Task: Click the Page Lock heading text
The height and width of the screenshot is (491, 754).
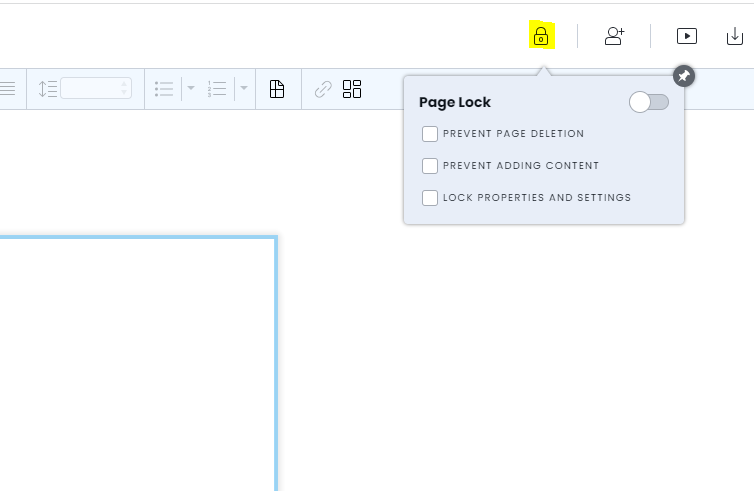Action: pos(455,102)
